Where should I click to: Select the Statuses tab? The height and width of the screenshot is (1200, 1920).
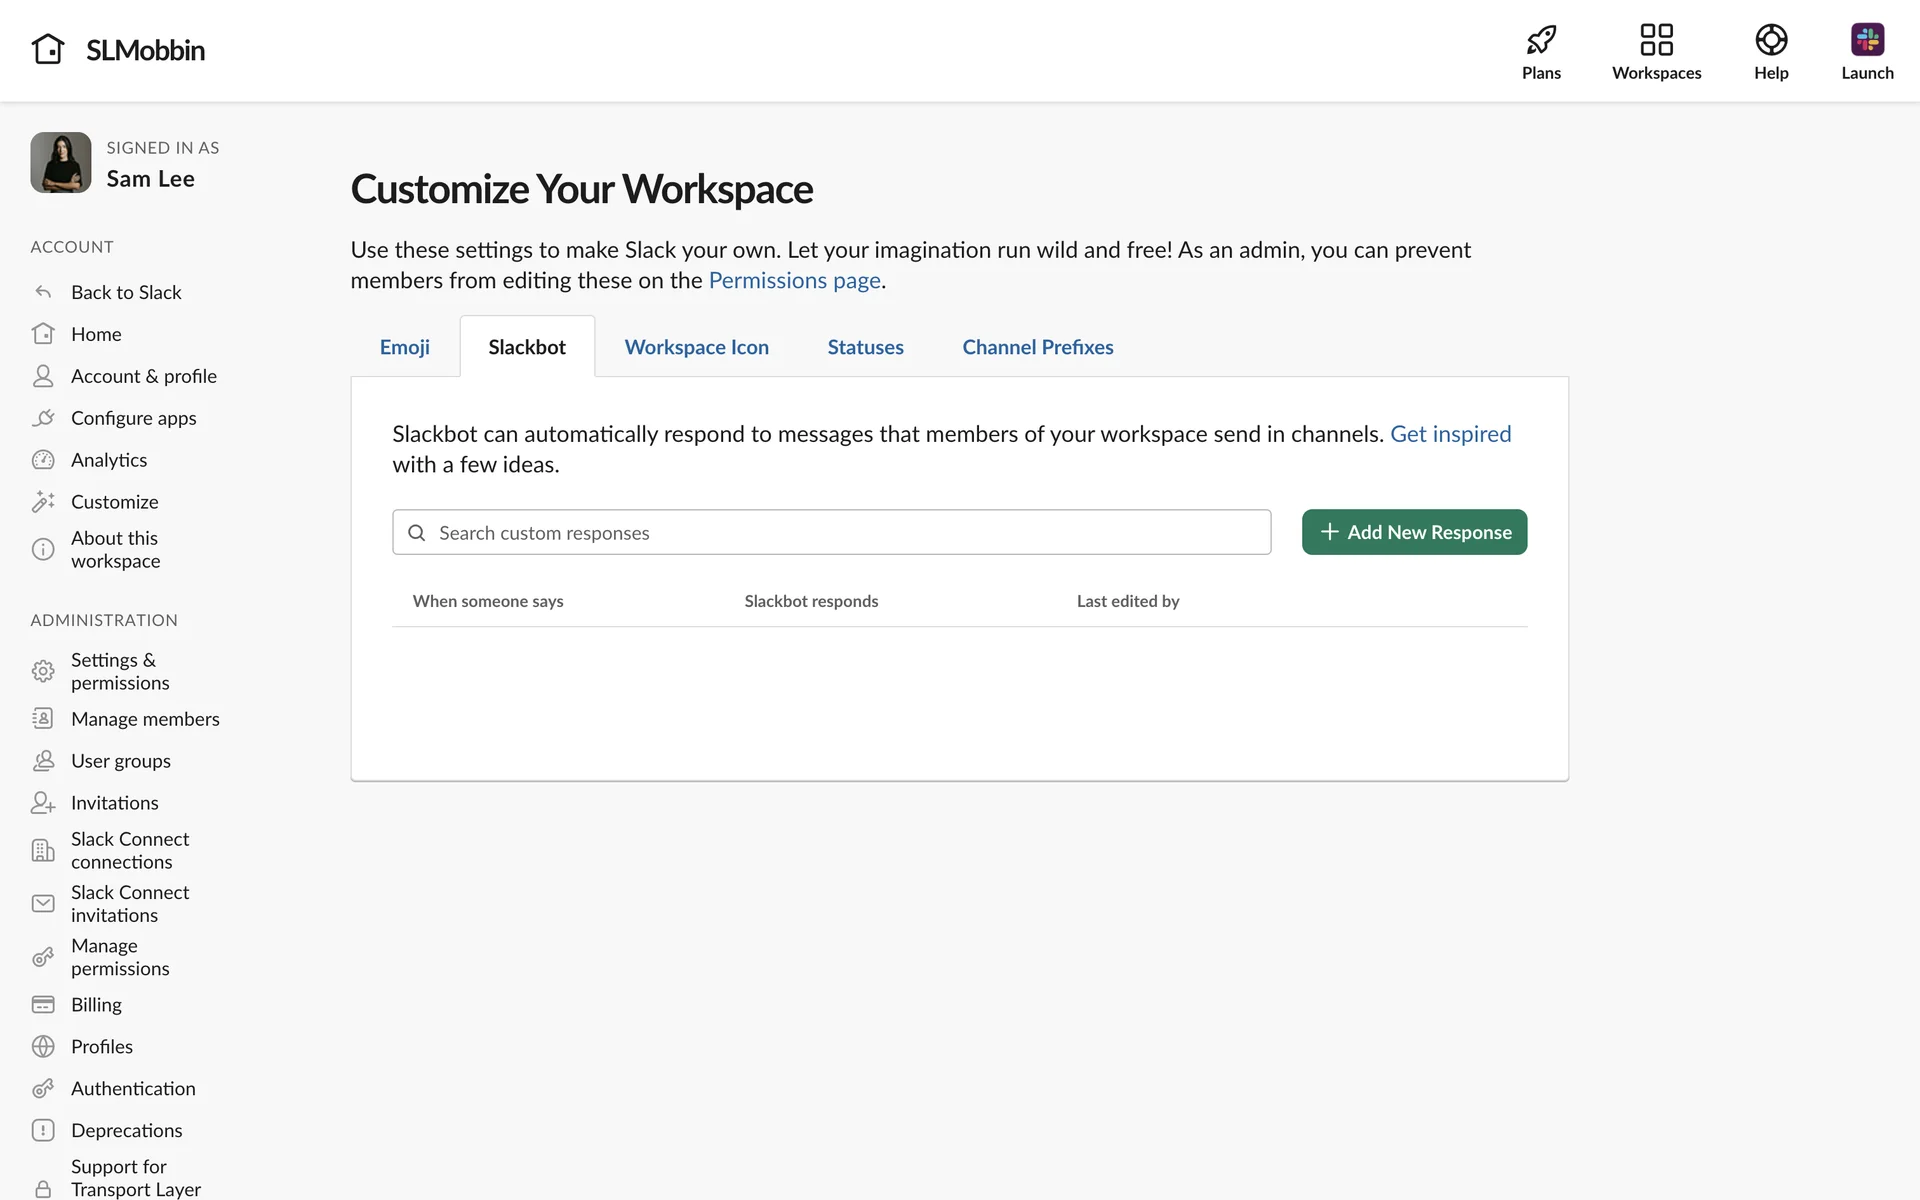pos(865,347)
